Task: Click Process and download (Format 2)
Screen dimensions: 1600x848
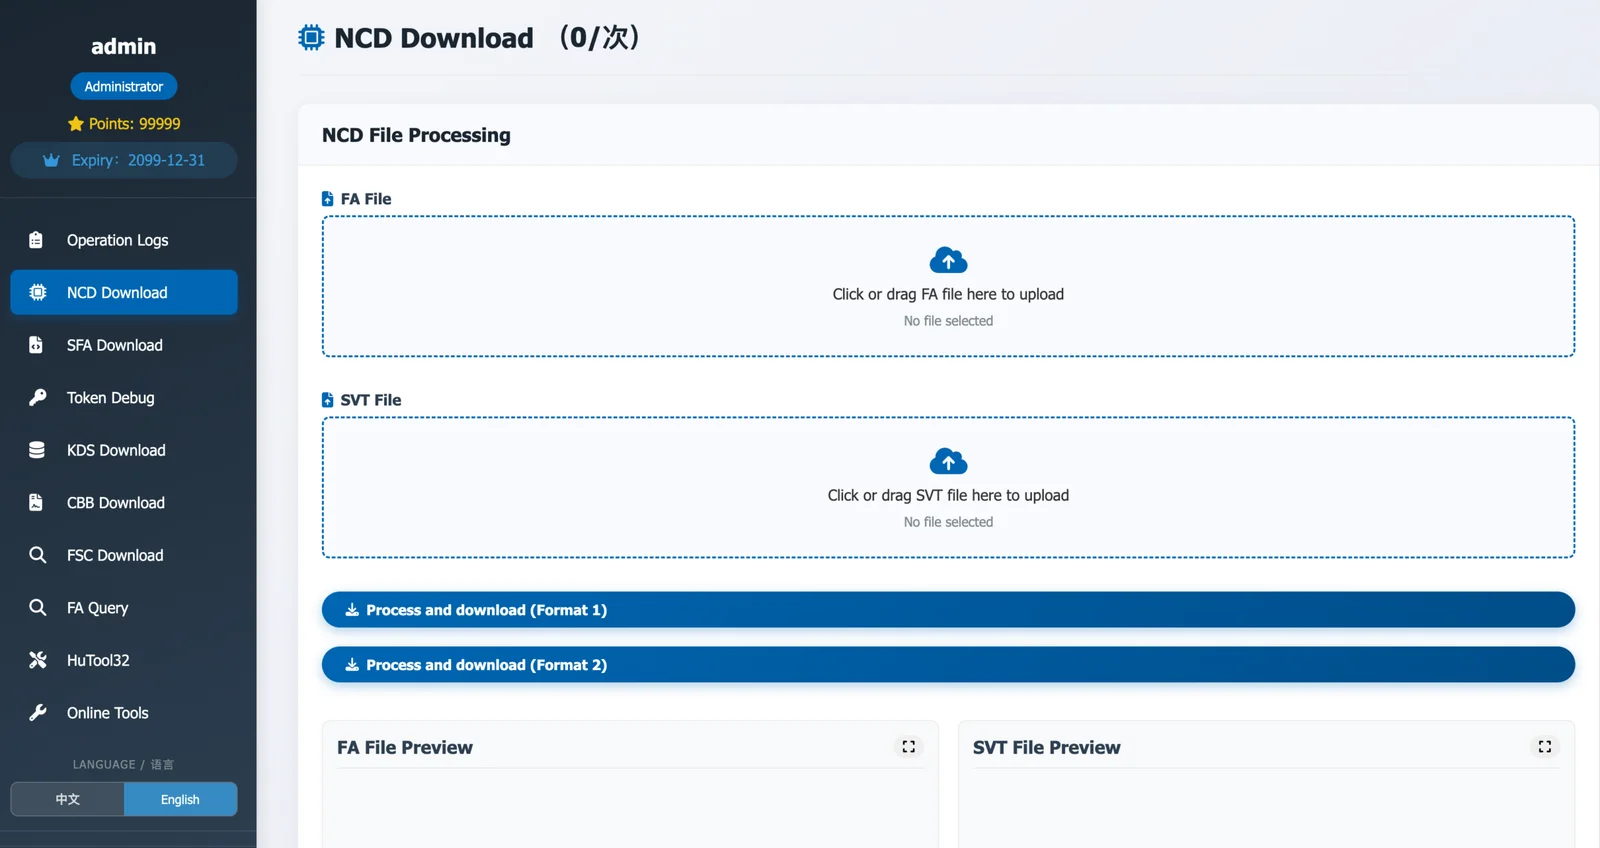Action: point(948,665)
